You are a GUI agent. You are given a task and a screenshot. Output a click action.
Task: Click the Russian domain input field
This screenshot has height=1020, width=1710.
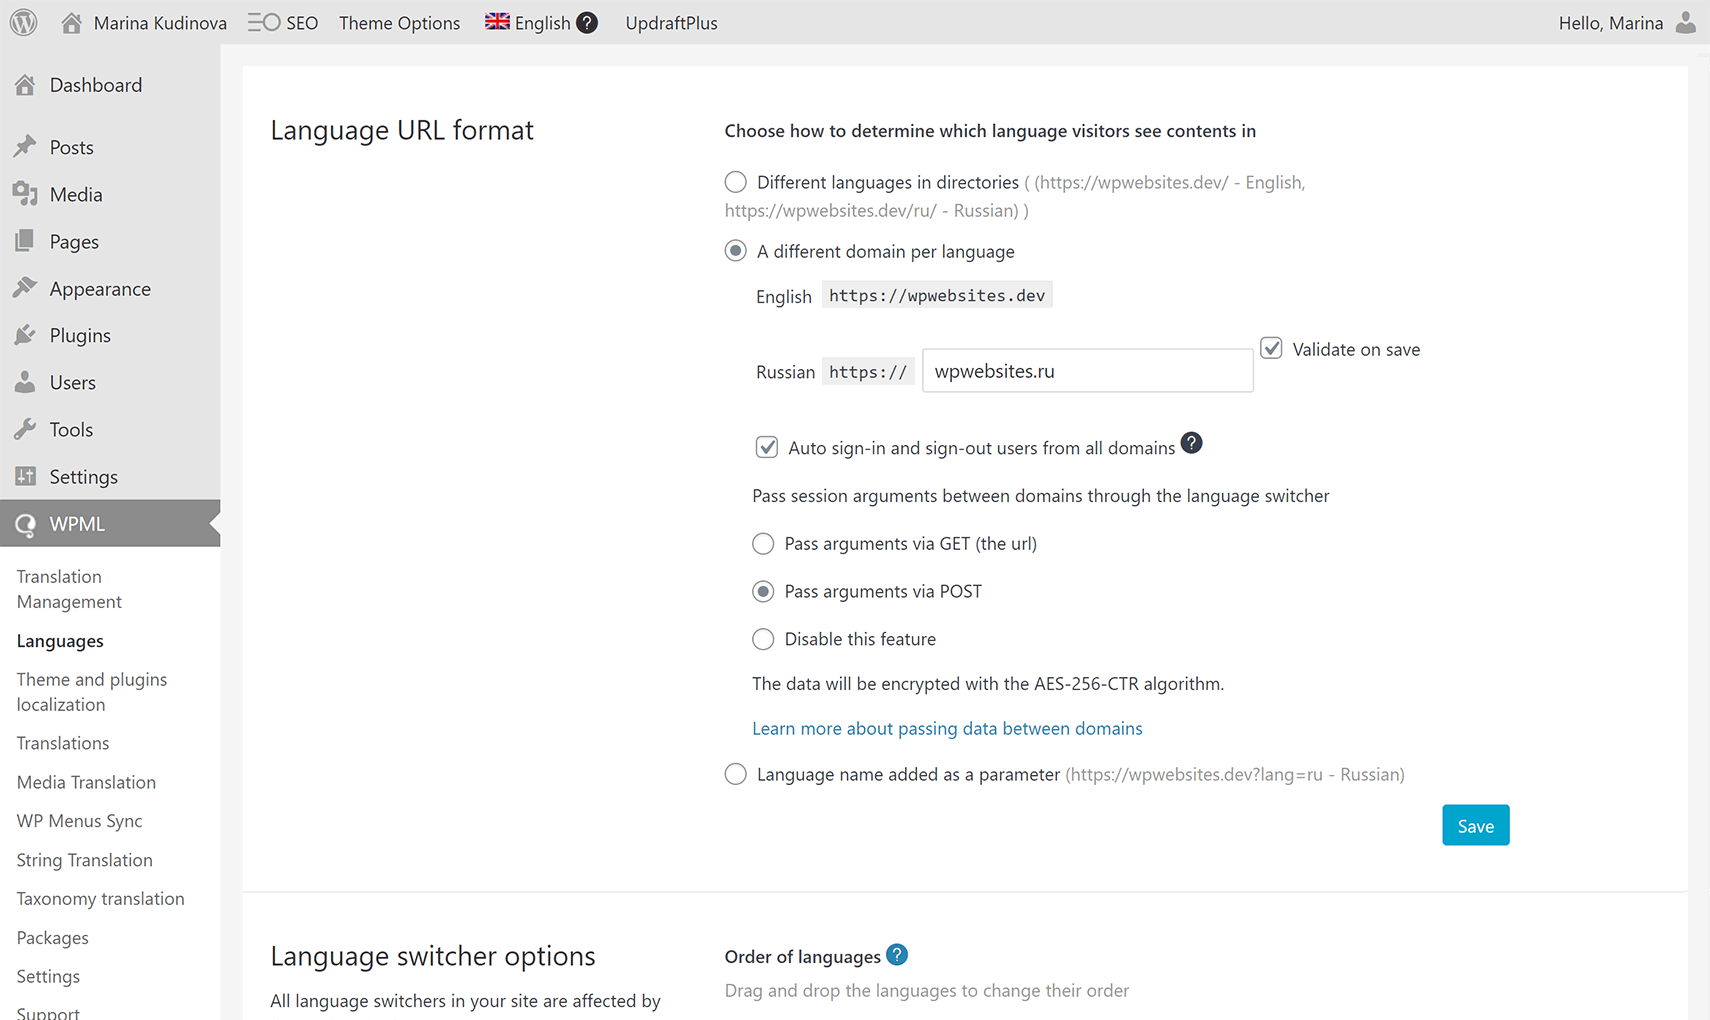(1087, 371)
